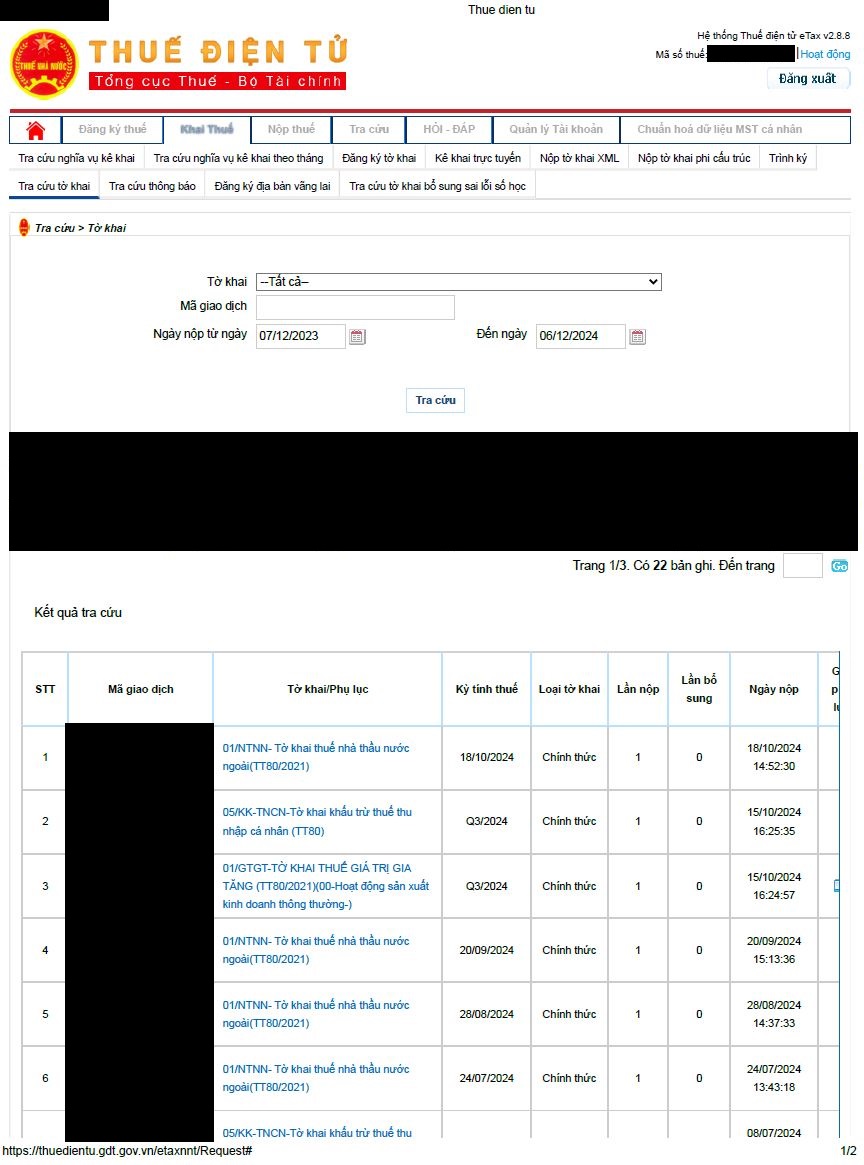Open calendar picker for 'Ngày nộp từ ngày'
The image size is (864, 1165).
click(357, 337)
